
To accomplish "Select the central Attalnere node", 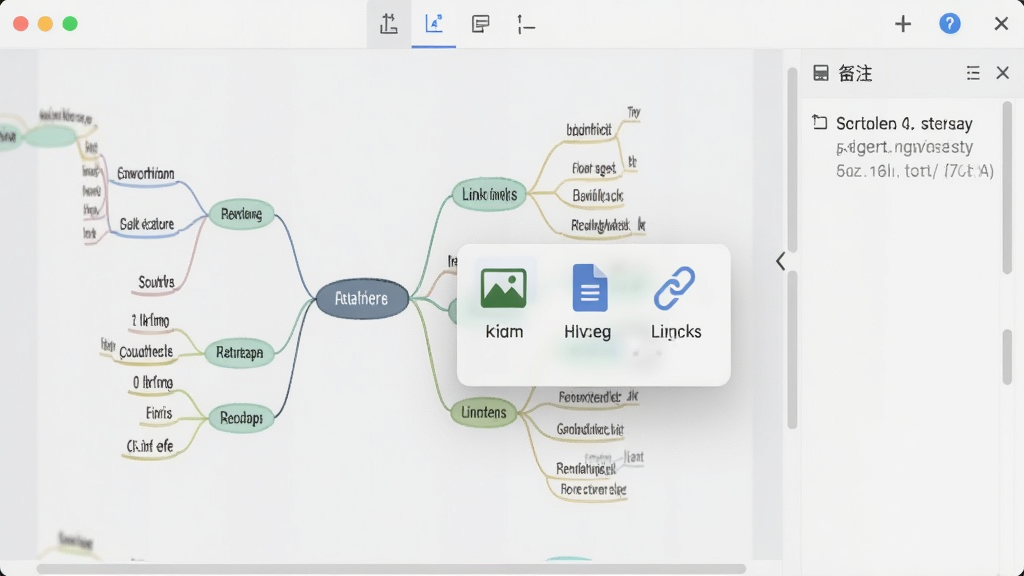I will pyautogui.click(x=362, y=298).
